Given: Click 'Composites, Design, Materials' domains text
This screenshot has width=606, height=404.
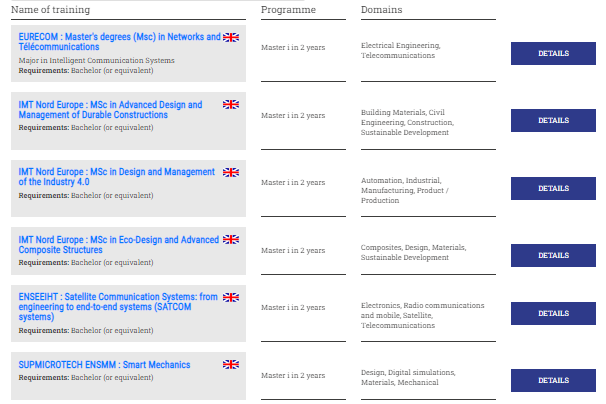Looking at the screenshot, I should (x=414, y=252).
